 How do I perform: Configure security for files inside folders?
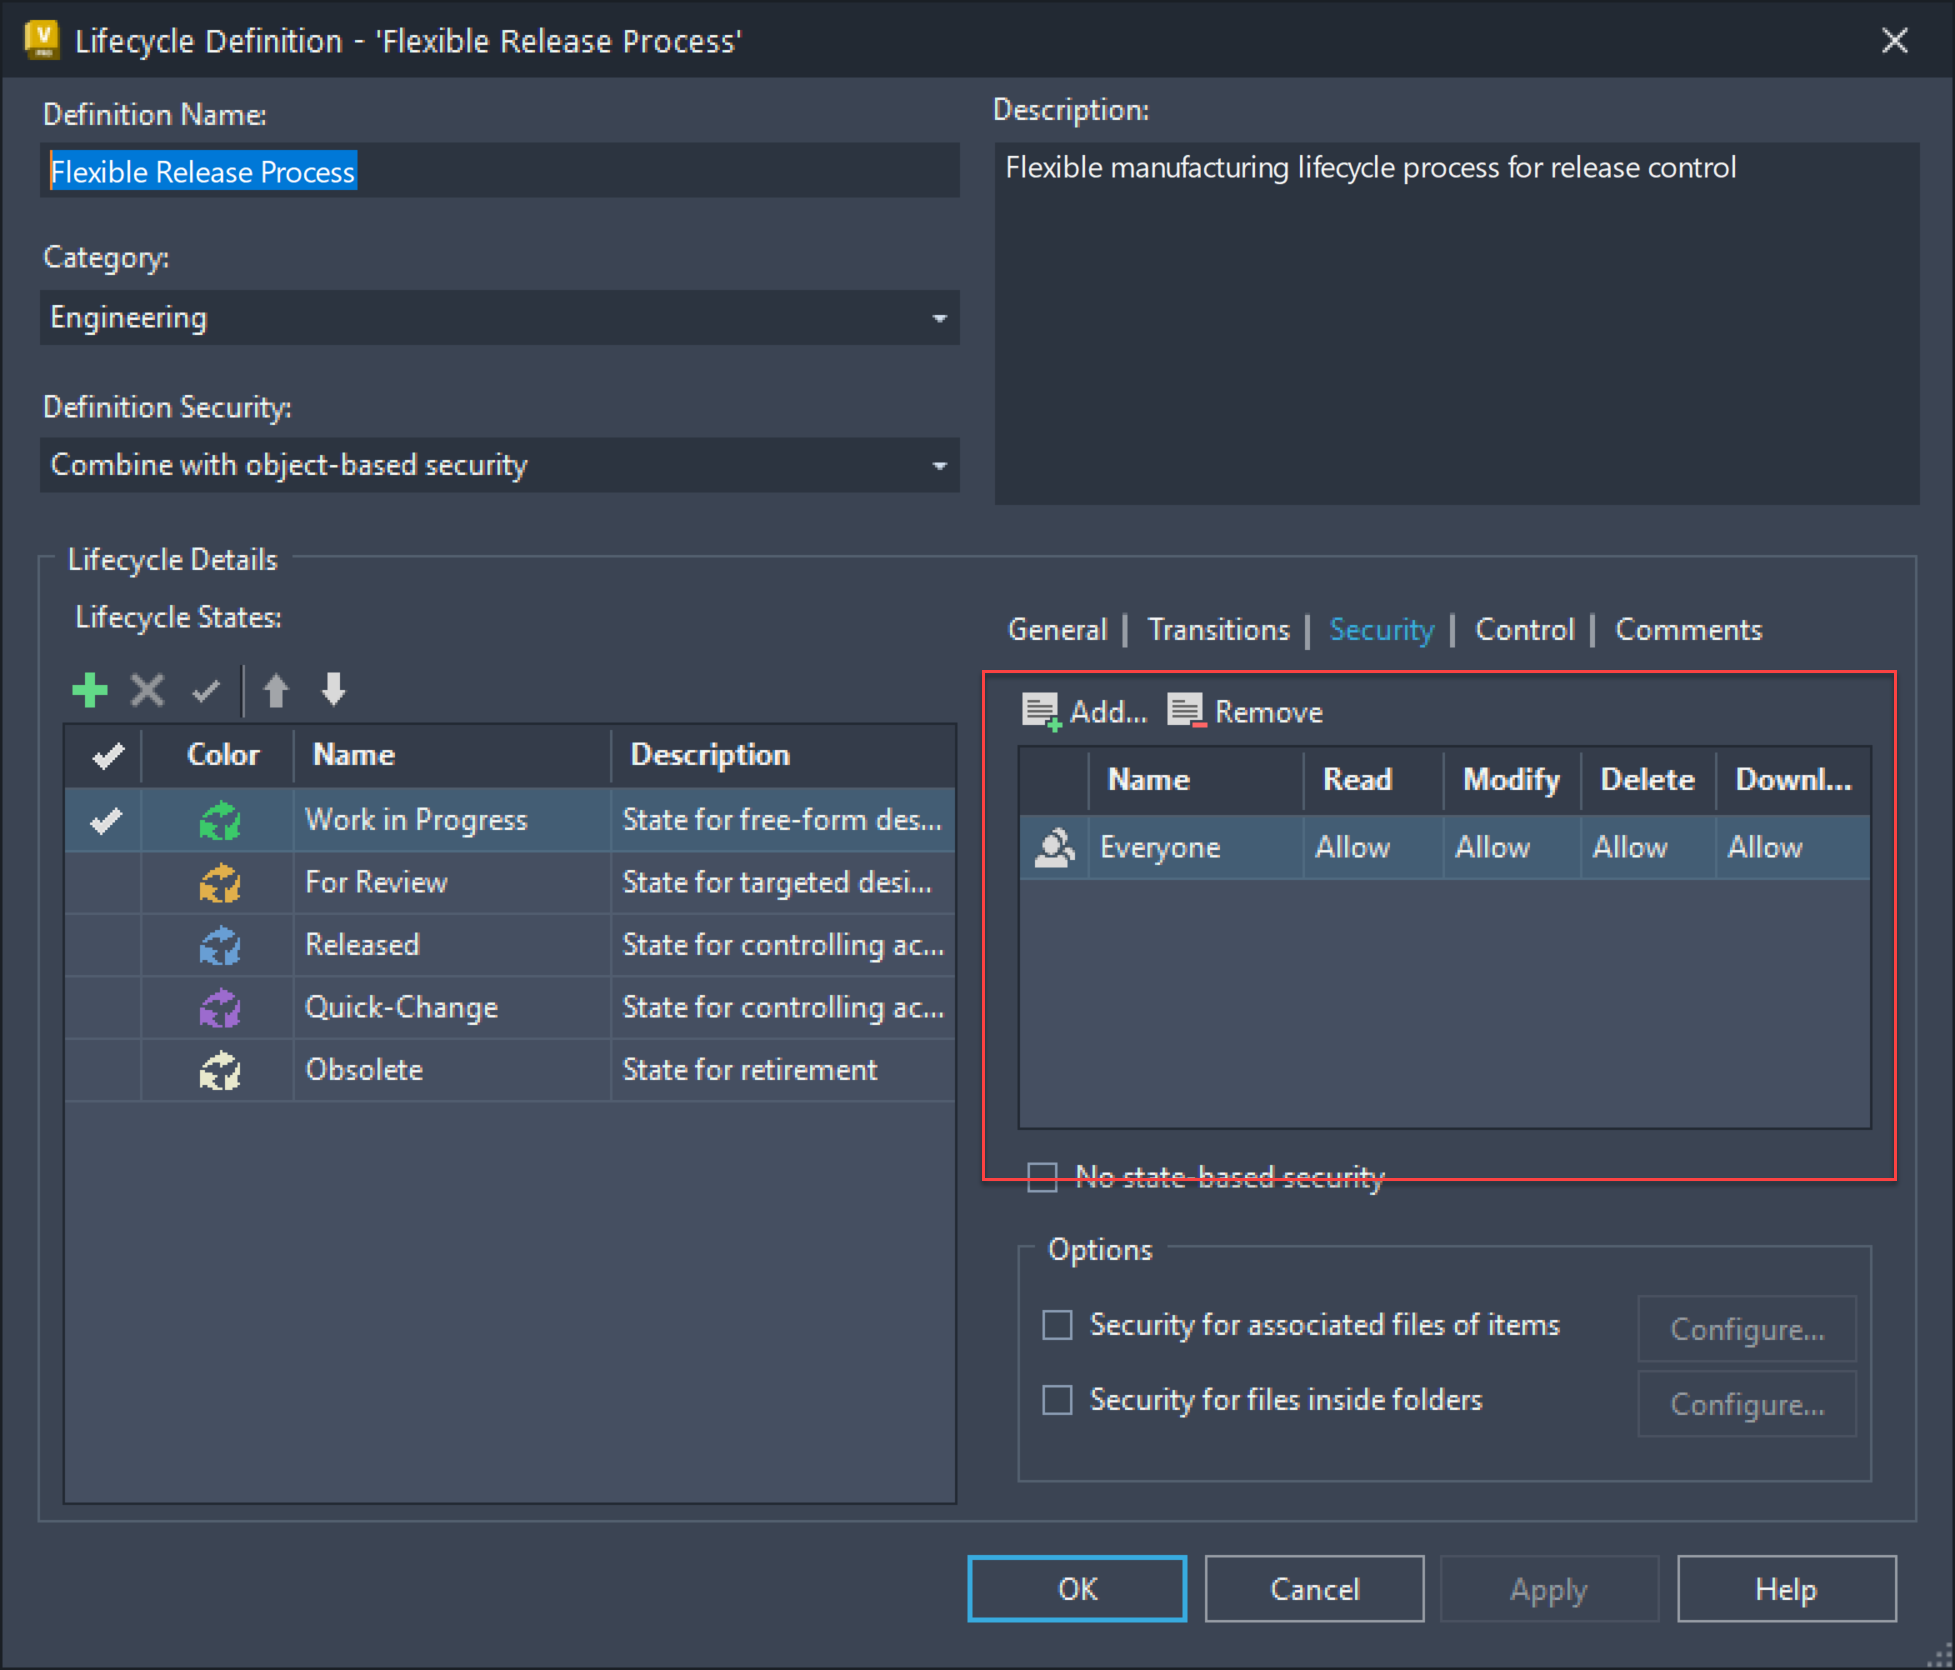point(1746,1403)
